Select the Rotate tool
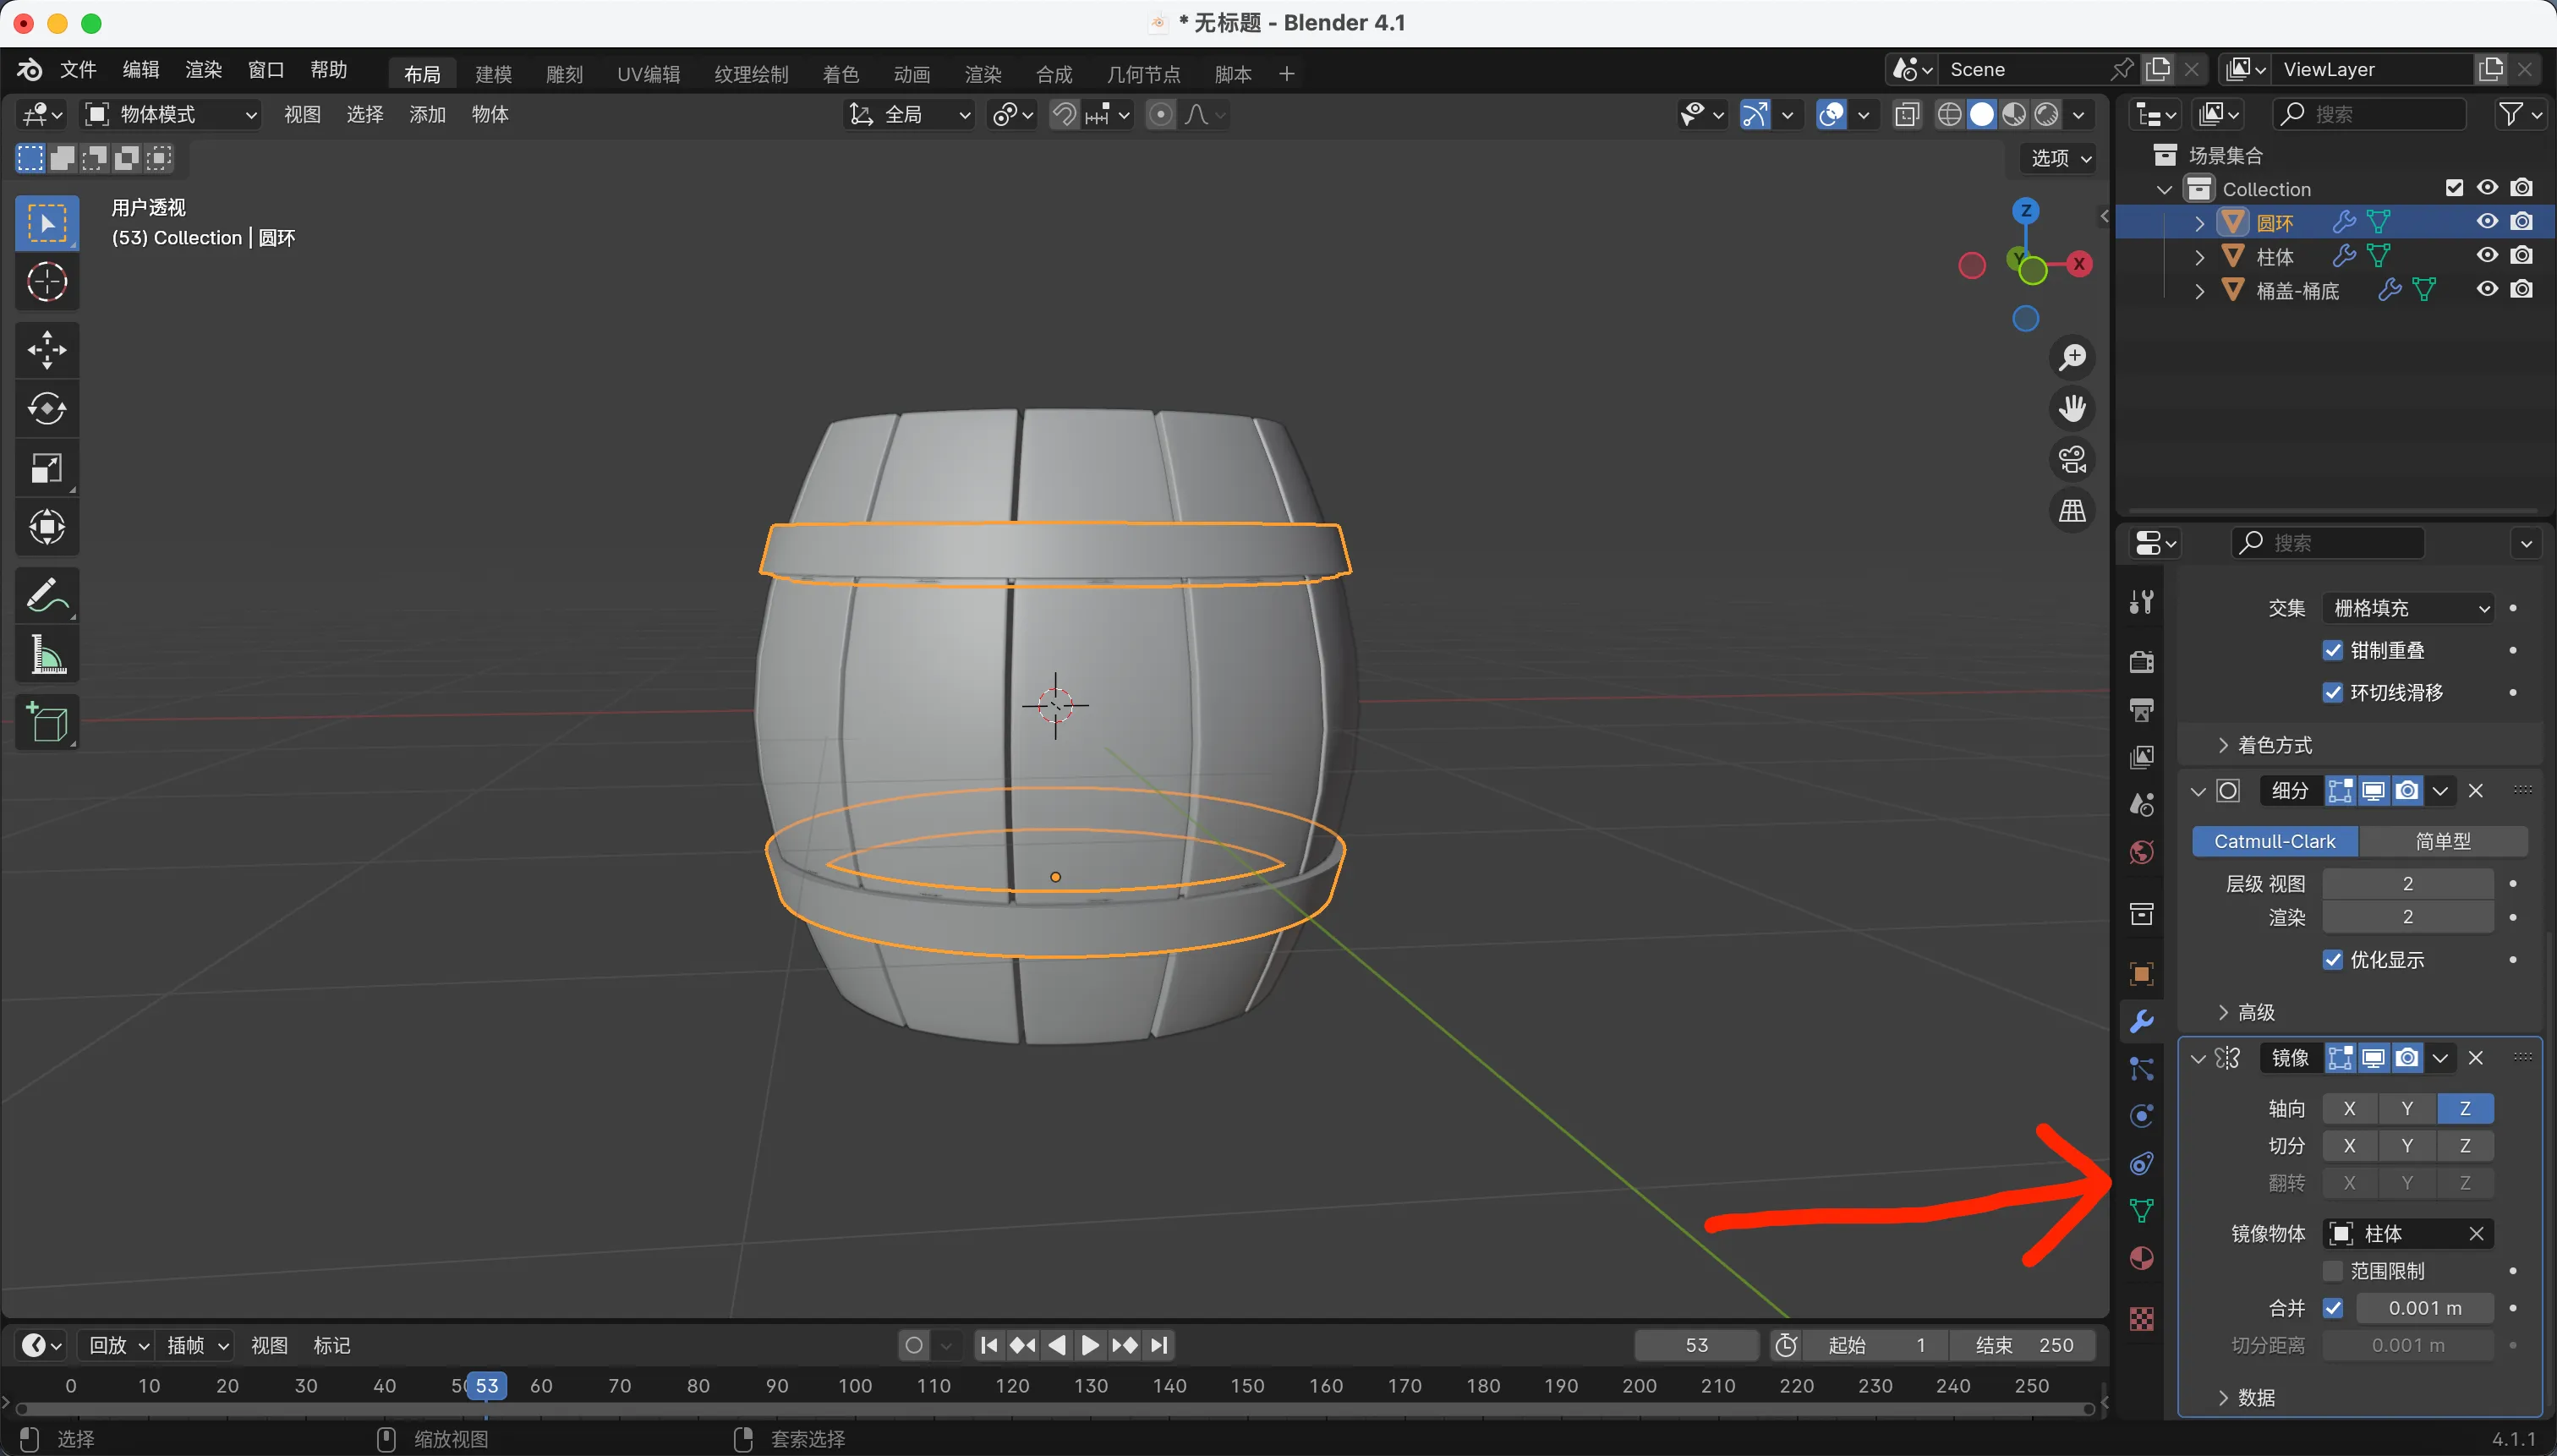This screenshot has height=1456, width=2557. click(46, 409)
